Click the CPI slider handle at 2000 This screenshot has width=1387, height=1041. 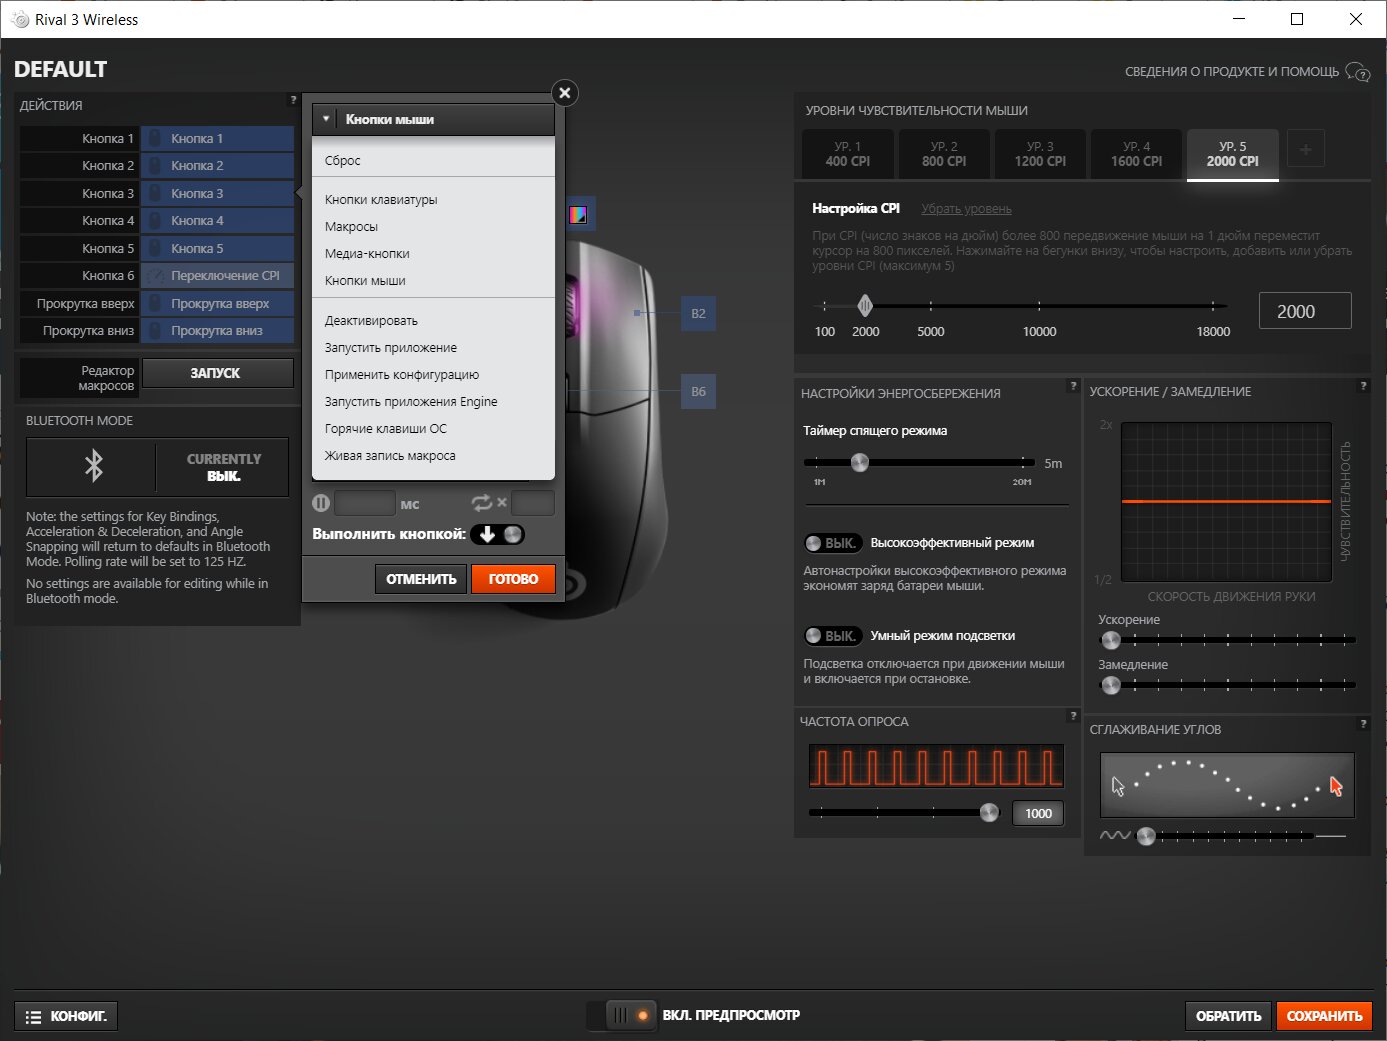(x=865, y=305)
